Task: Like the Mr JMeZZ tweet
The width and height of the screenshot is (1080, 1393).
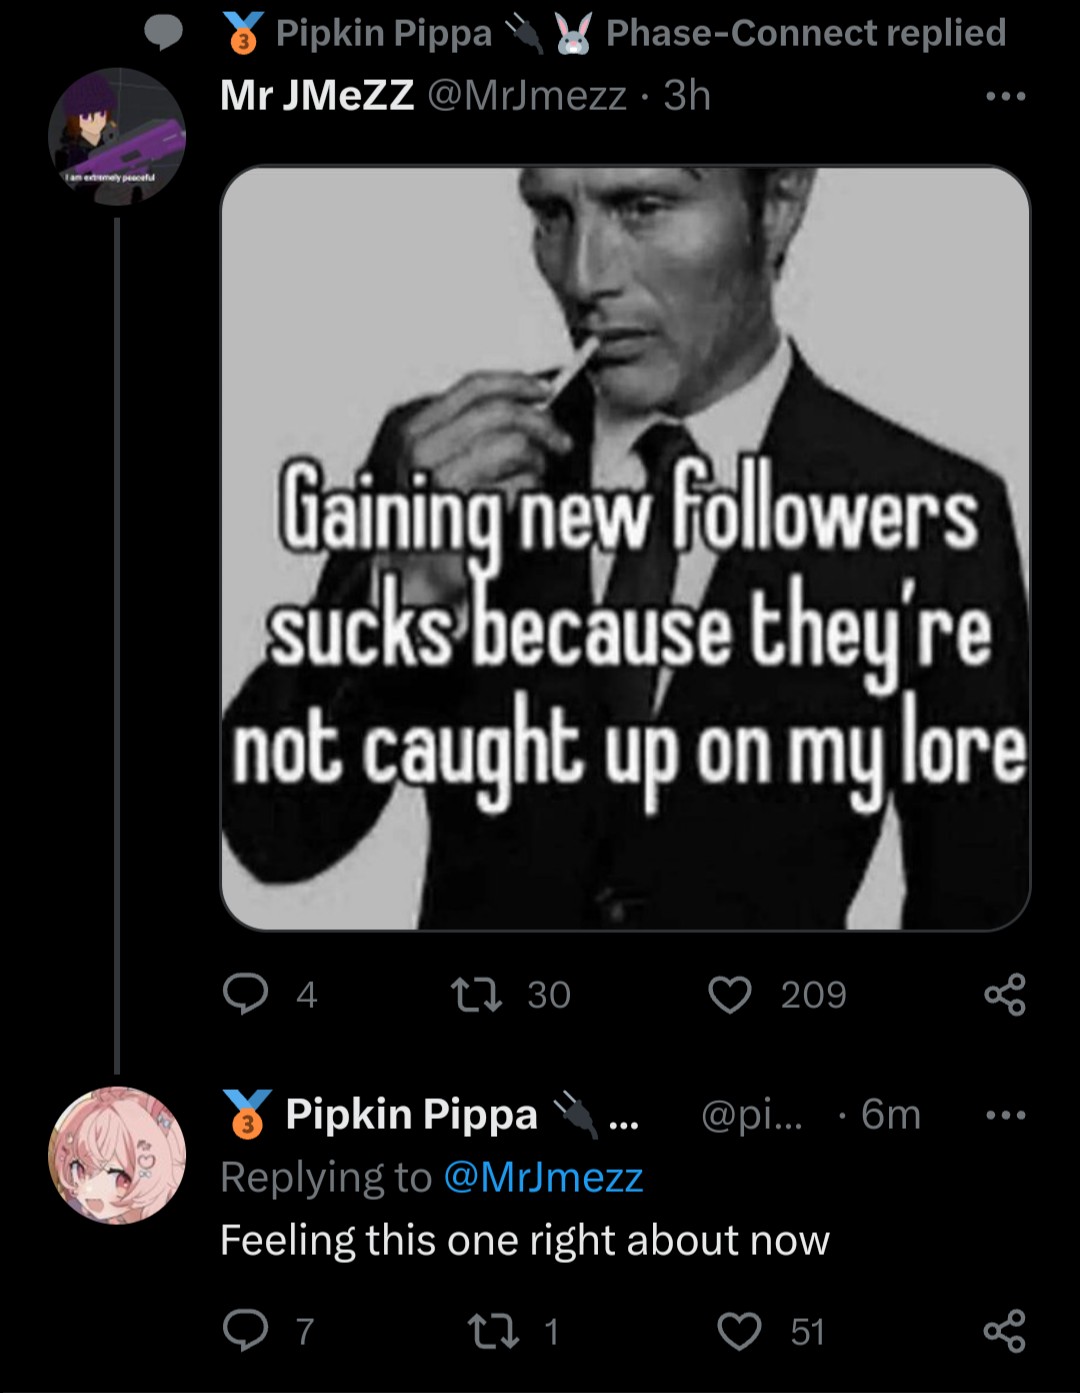Action: [x=730, y=994]
